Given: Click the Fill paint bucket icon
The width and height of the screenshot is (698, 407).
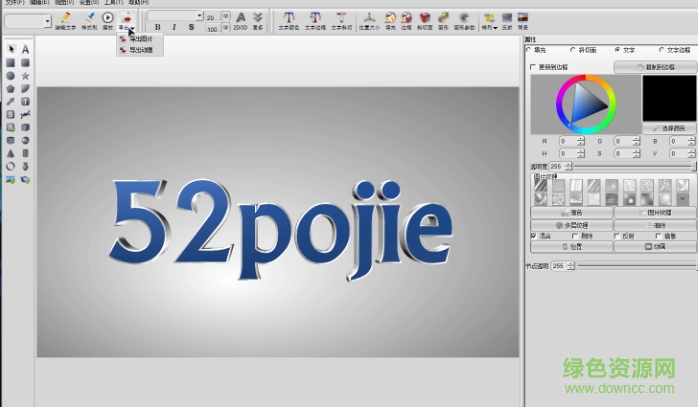Looking at the screenshot, I should [390, 18].
